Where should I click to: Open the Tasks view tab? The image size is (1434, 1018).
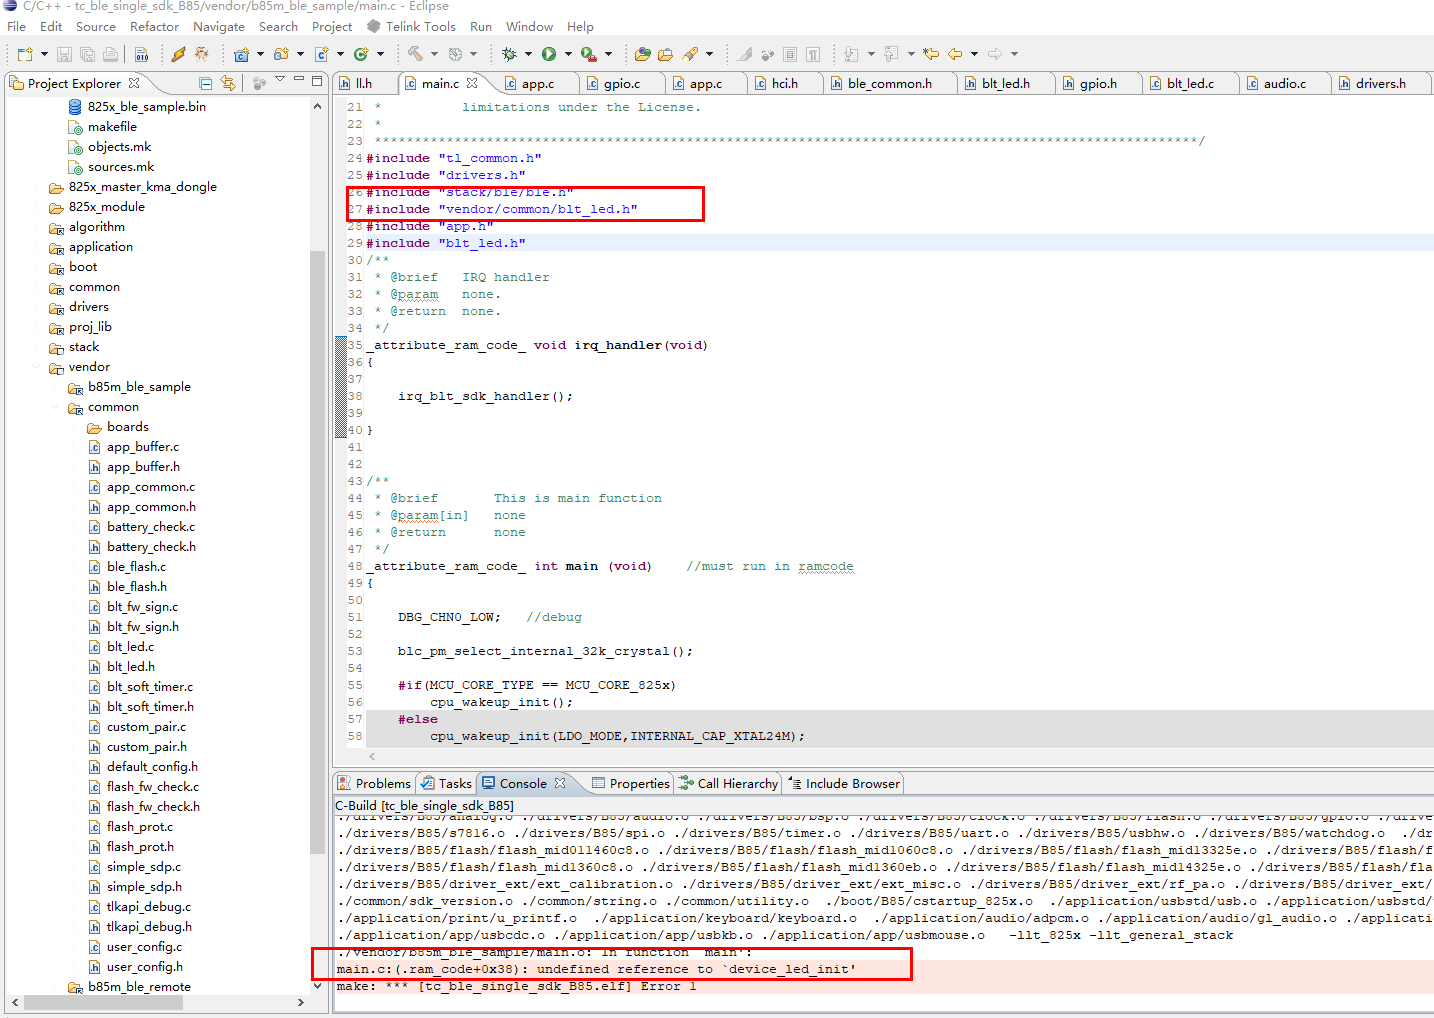446,784
